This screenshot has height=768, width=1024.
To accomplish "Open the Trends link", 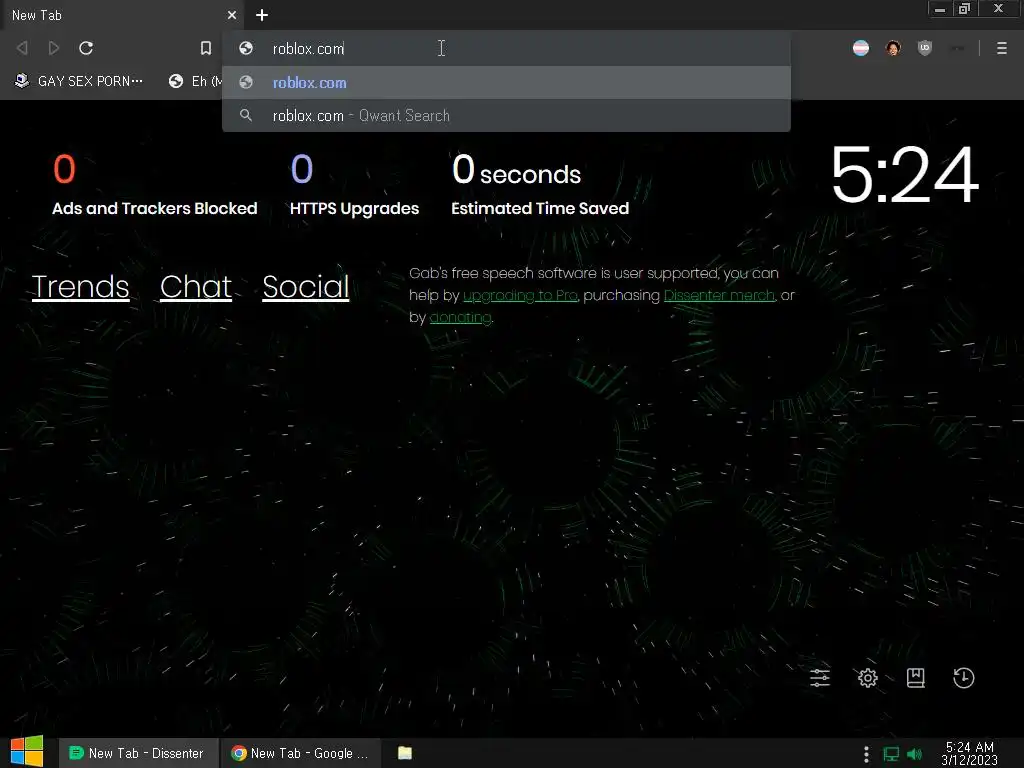I will (80, 287).
